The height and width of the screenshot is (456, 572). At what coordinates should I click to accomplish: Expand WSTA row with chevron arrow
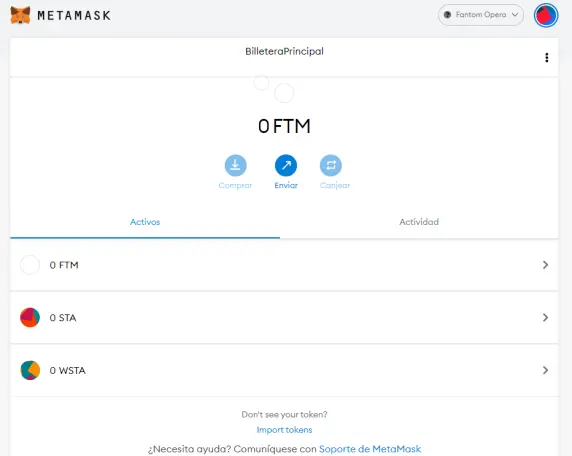pos(545,370)
